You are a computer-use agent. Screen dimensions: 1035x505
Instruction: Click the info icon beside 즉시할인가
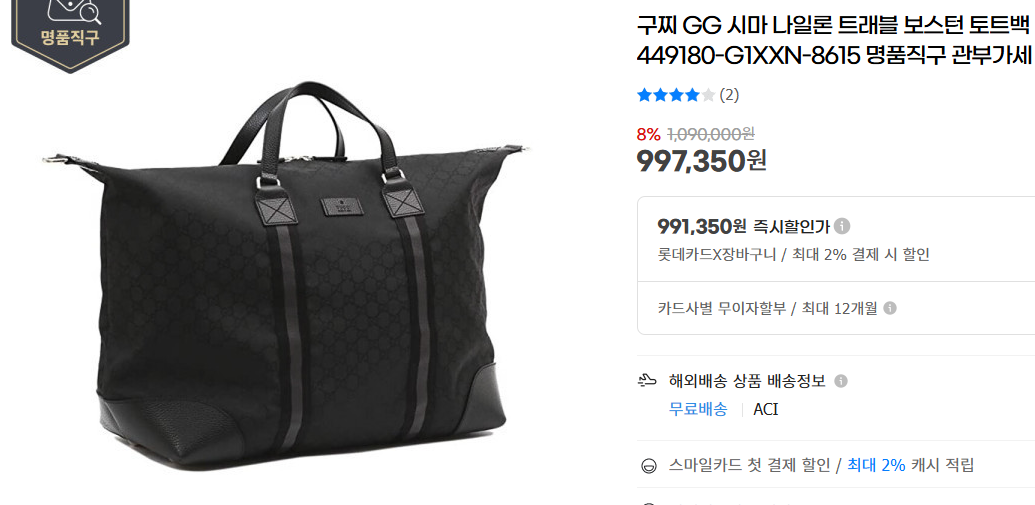click(842, 226)
